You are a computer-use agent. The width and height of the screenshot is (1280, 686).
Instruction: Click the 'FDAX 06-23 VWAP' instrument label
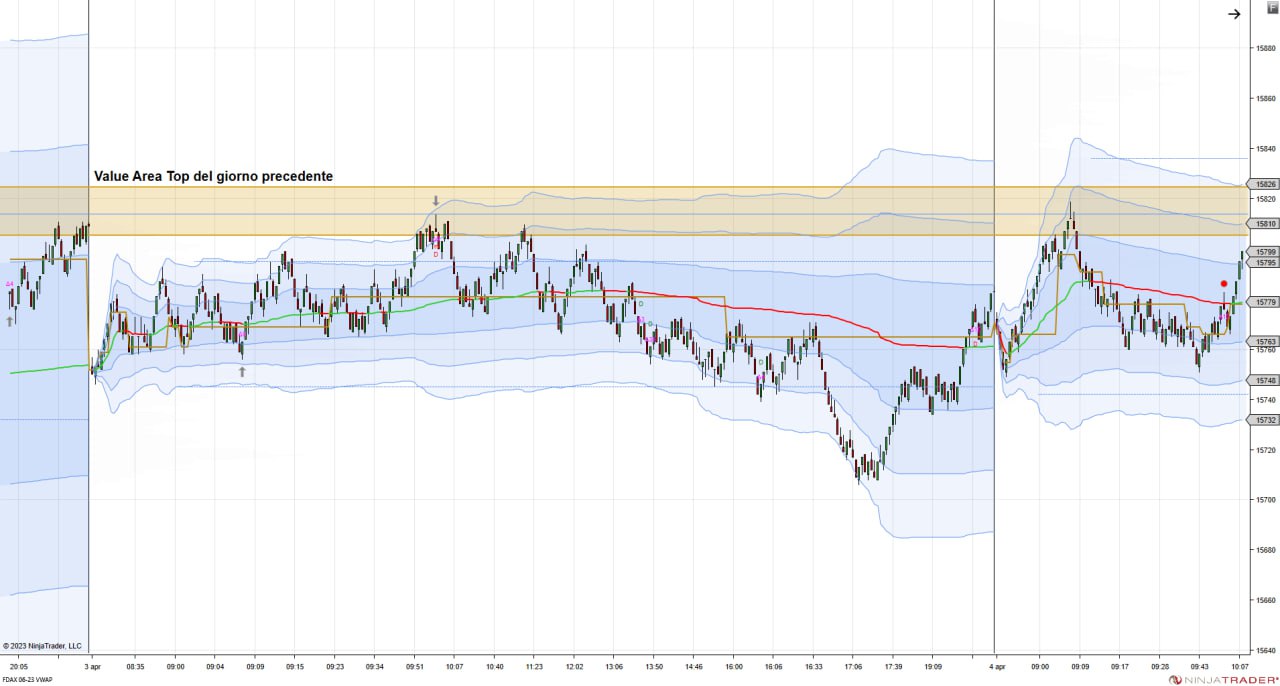(x=27, y=679)
